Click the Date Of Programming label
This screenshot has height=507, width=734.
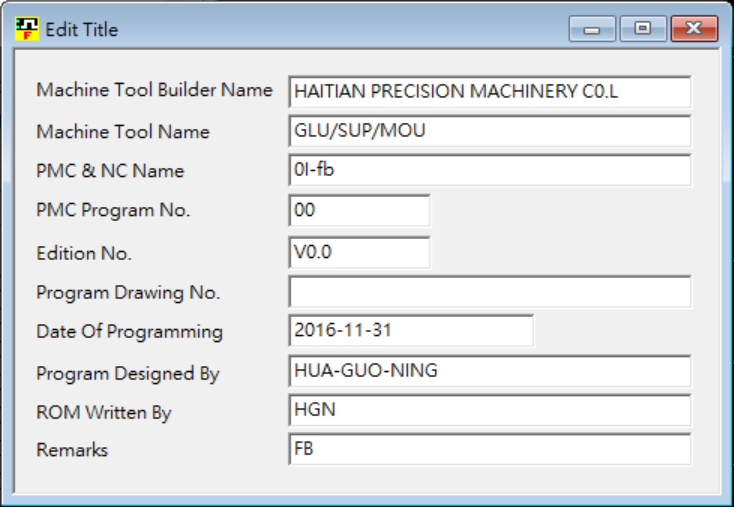point(129,332)
